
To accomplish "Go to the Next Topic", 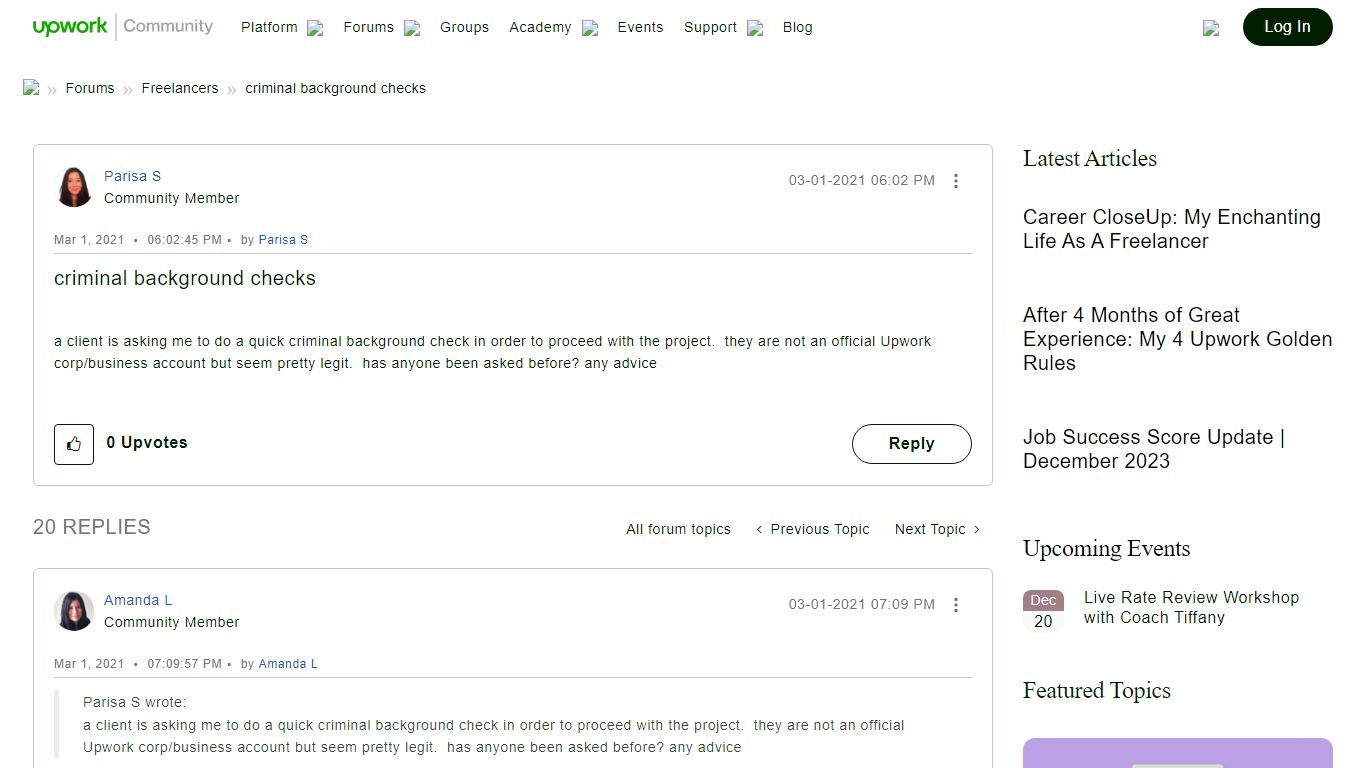I will pos(937,529).
